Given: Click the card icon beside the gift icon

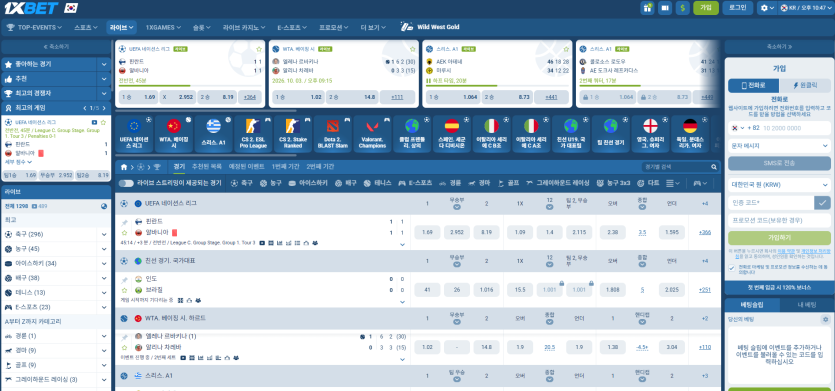Looking at the screenshot, I should [665, 8].
